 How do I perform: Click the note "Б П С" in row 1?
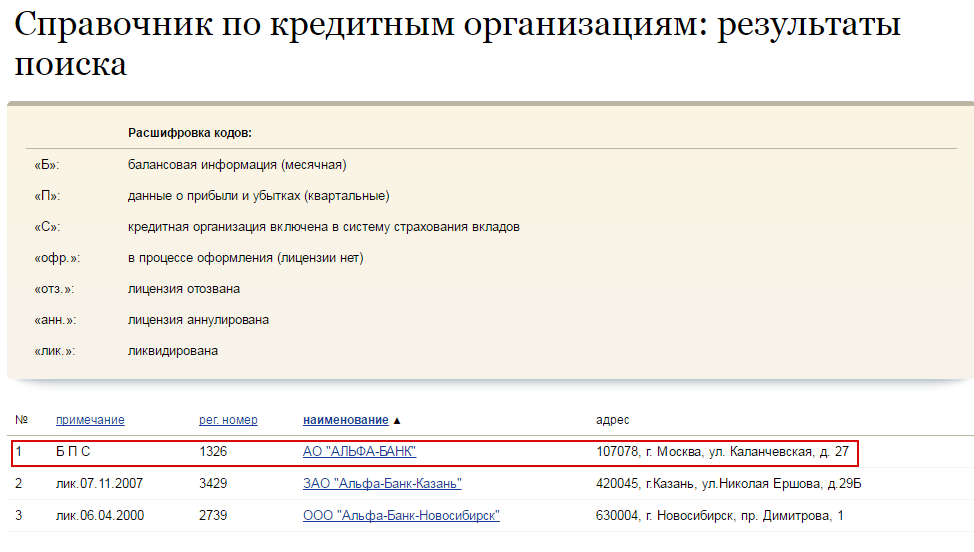click(x=73, y=451)
